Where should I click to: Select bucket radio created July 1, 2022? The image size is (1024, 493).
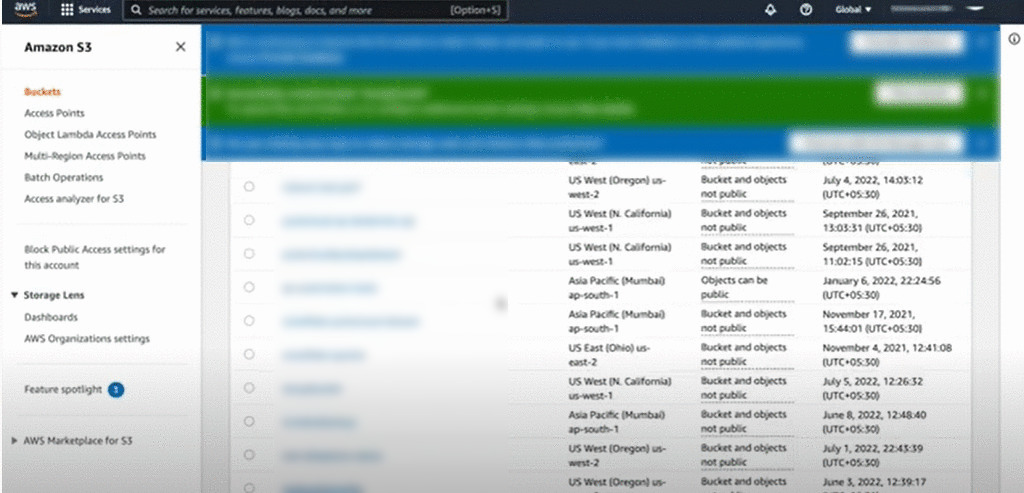249,454
